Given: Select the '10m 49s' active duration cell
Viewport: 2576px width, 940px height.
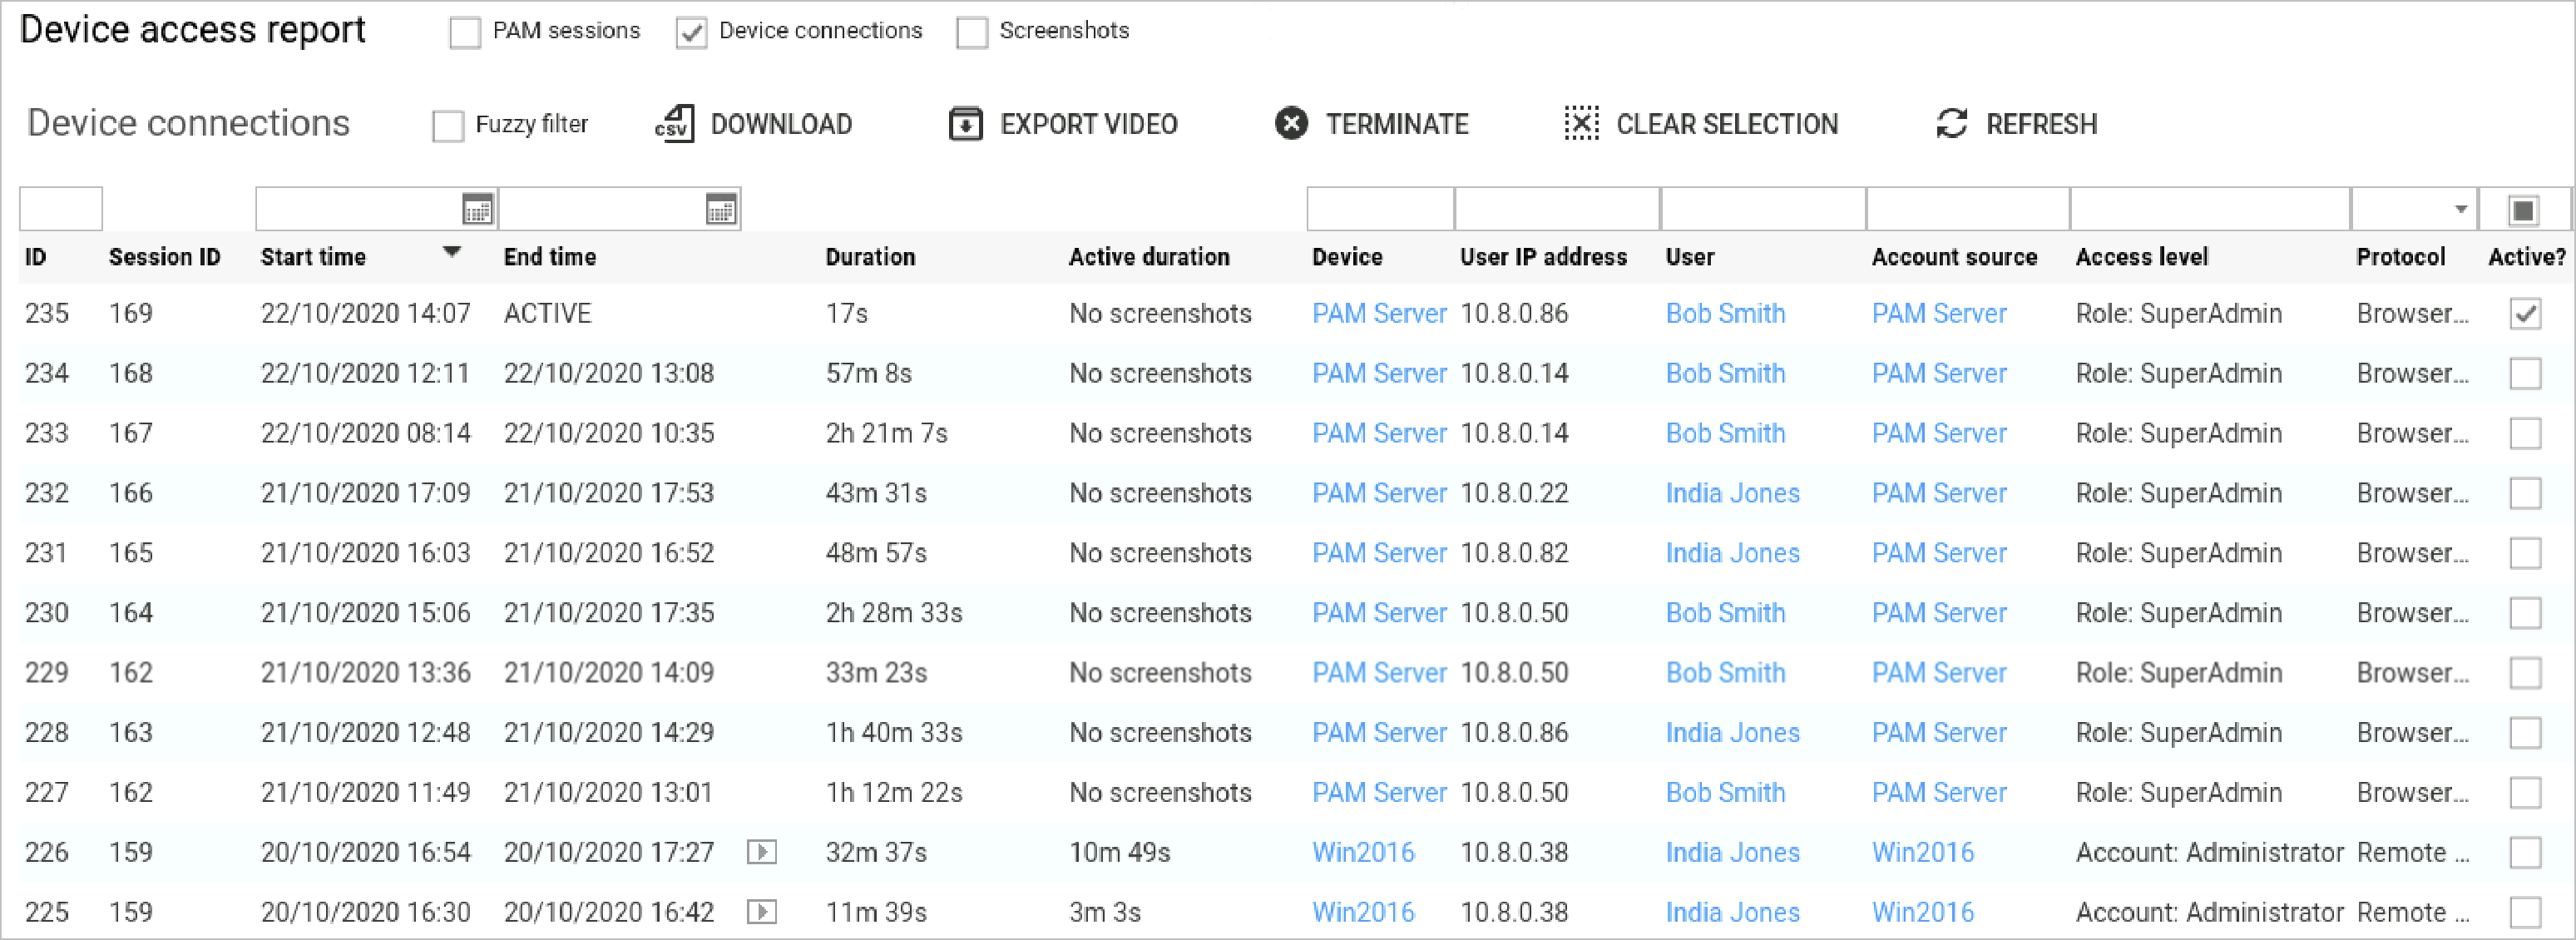Looking at the screenshot, I should click(1119, 853).
